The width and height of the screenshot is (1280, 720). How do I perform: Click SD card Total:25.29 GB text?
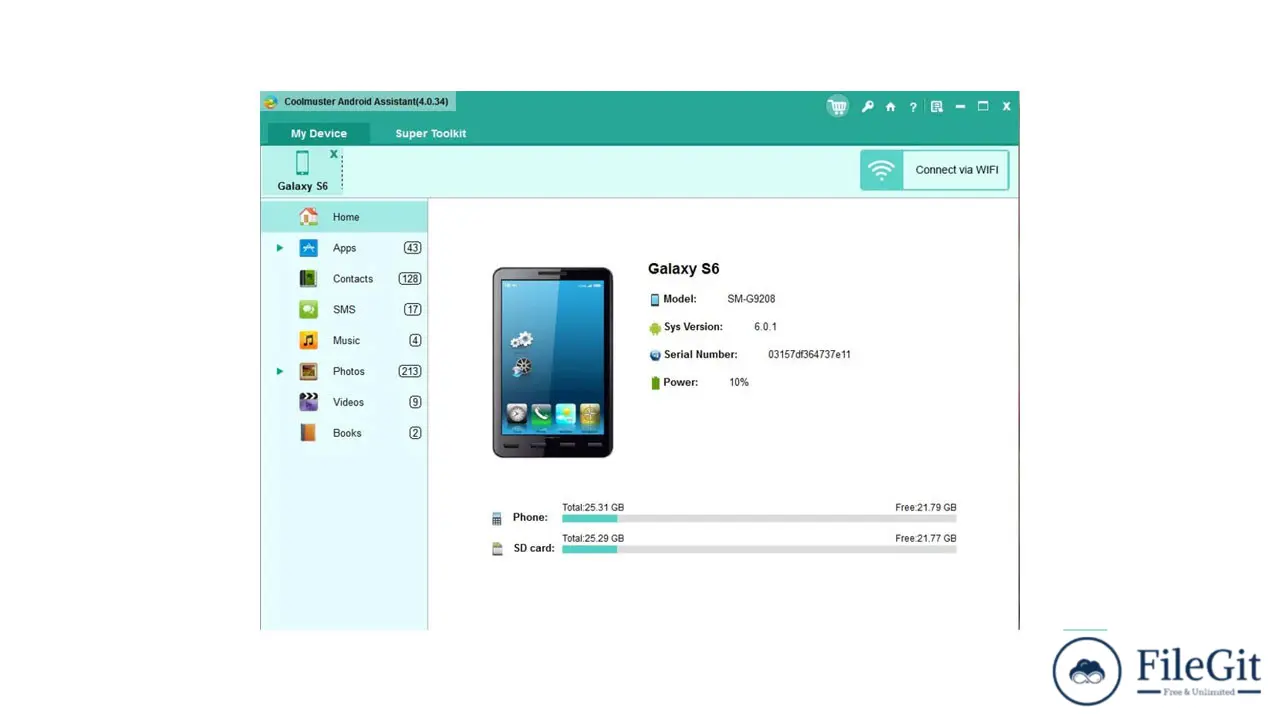tap(593, 539)
